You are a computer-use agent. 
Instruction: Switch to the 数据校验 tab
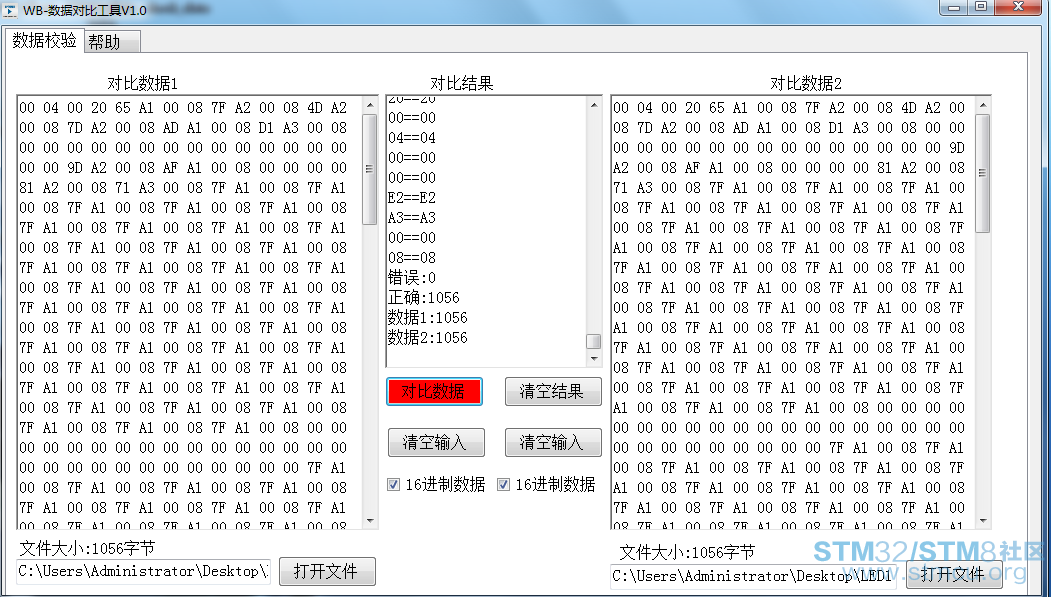[44, 40]
